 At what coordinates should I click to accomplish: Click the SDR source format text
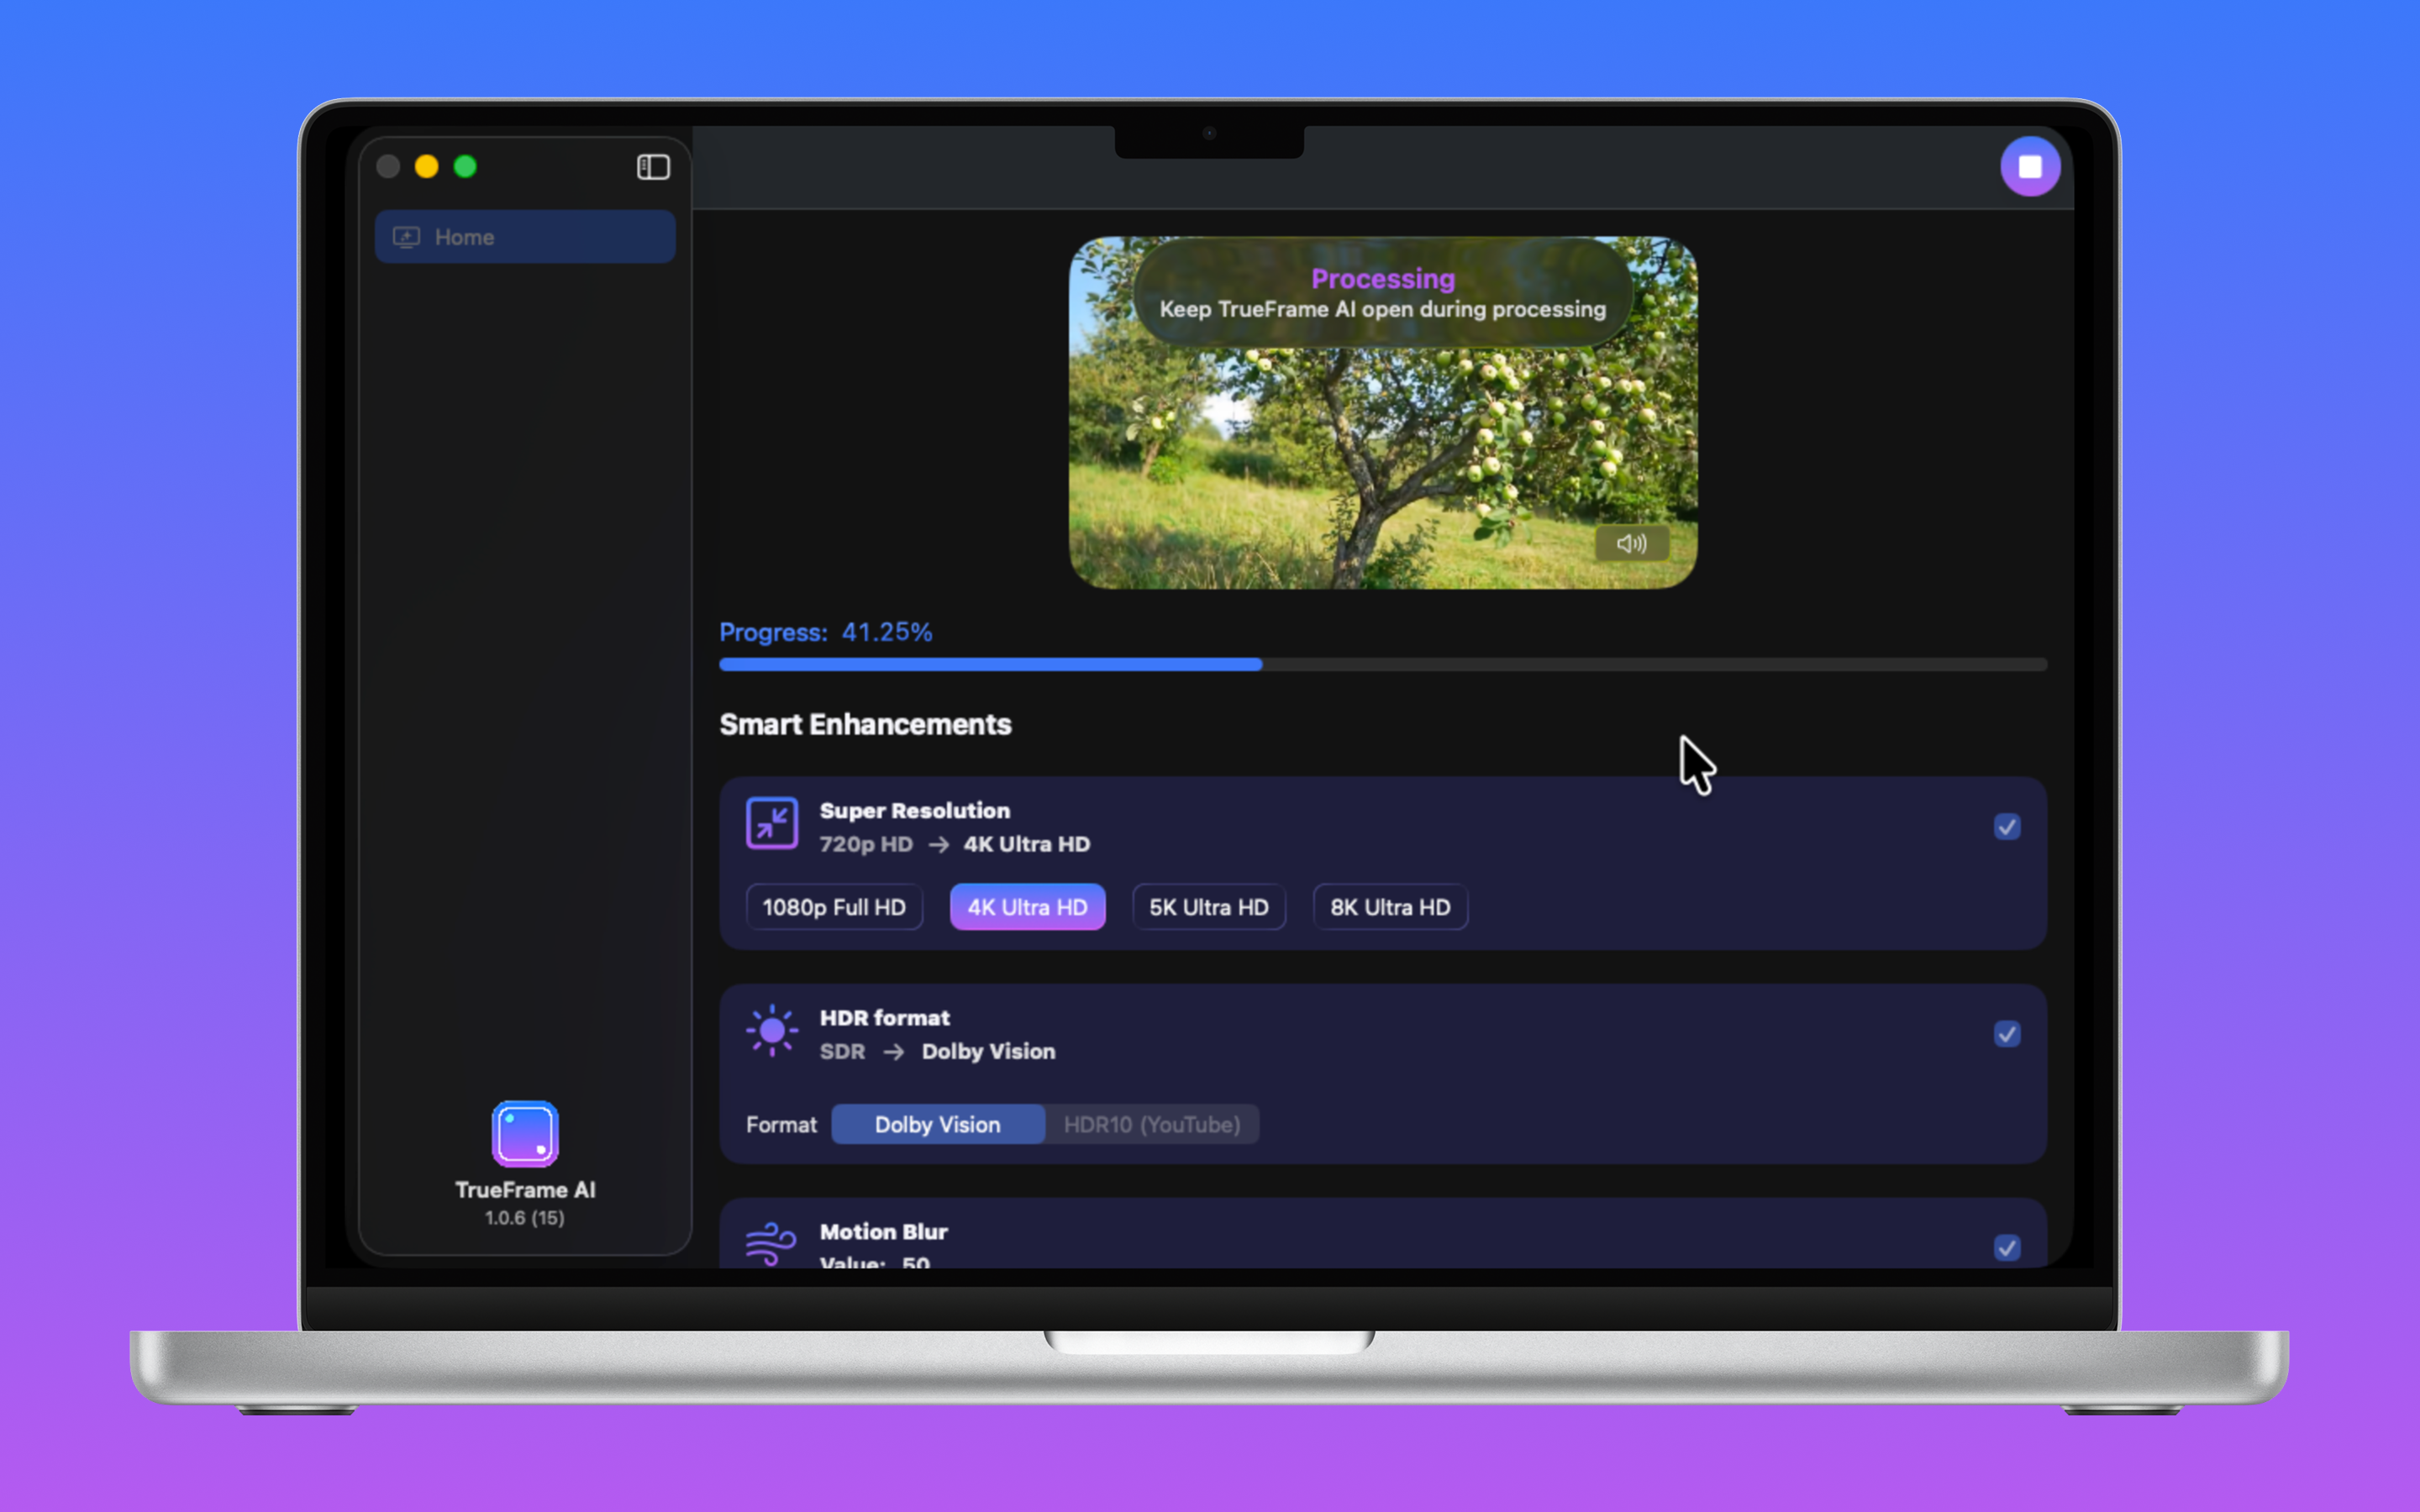[843, 1051]
